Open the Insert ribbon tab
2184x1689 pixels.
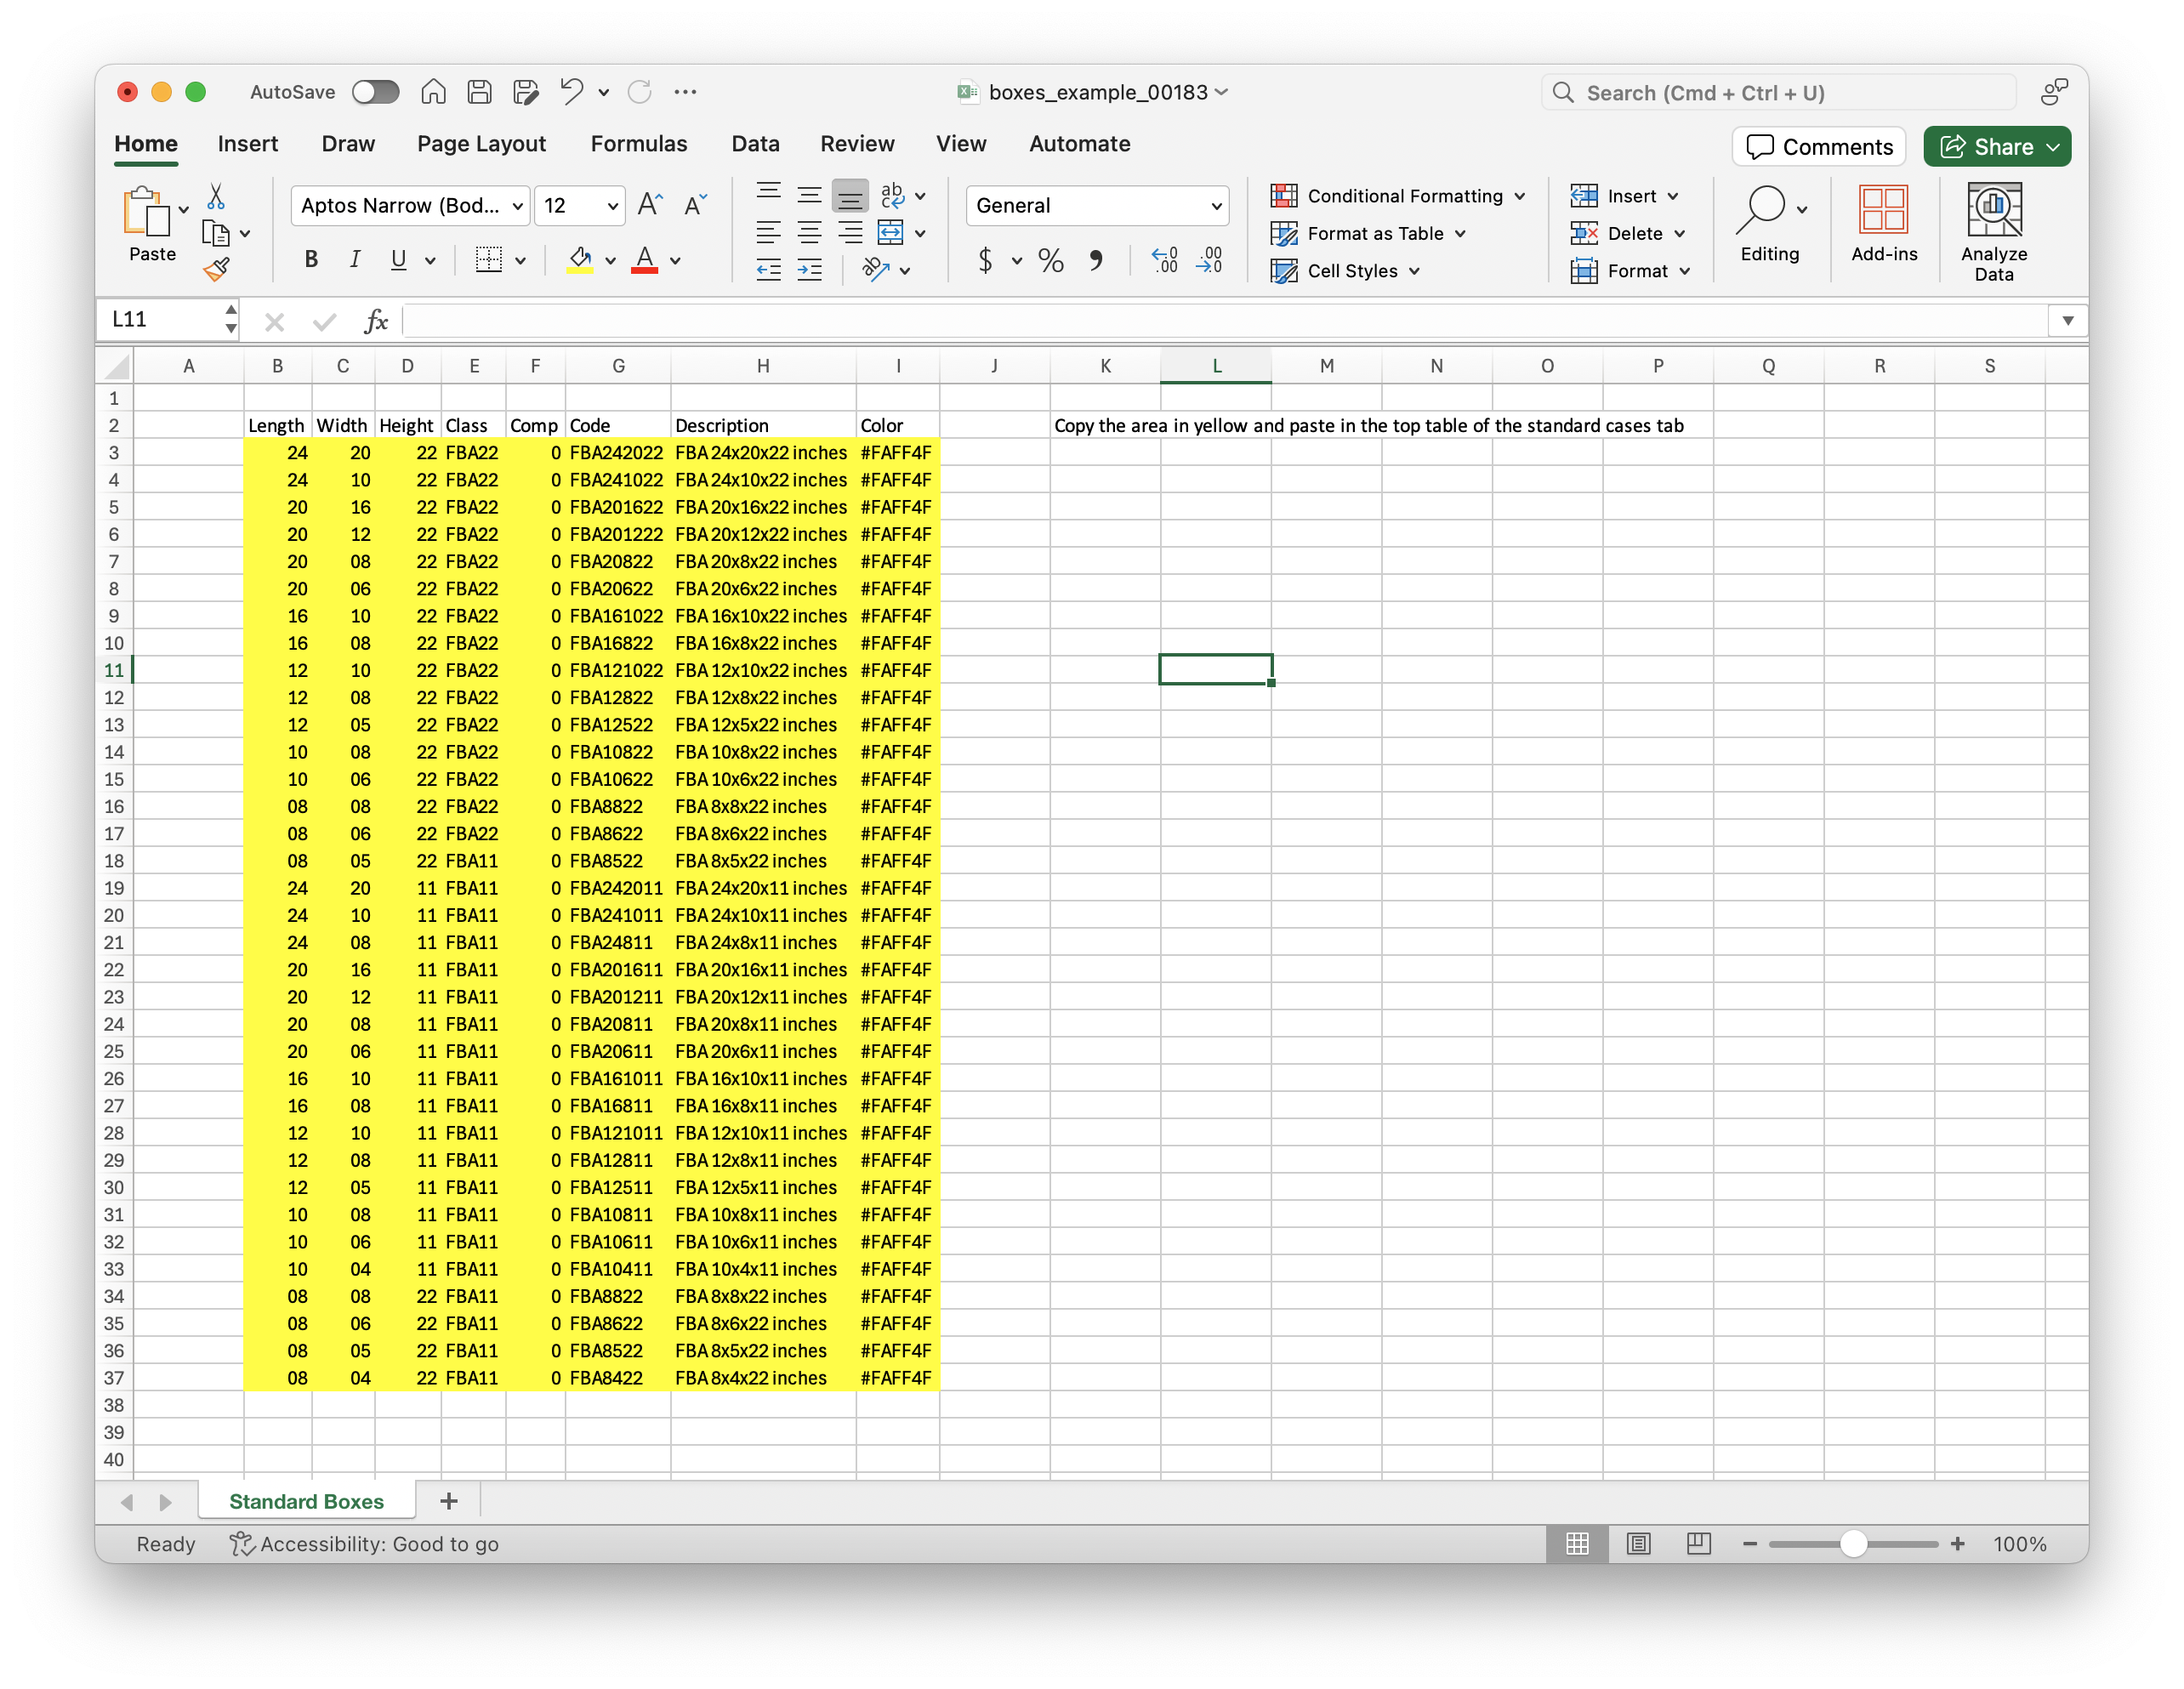(x=248, y=144)
